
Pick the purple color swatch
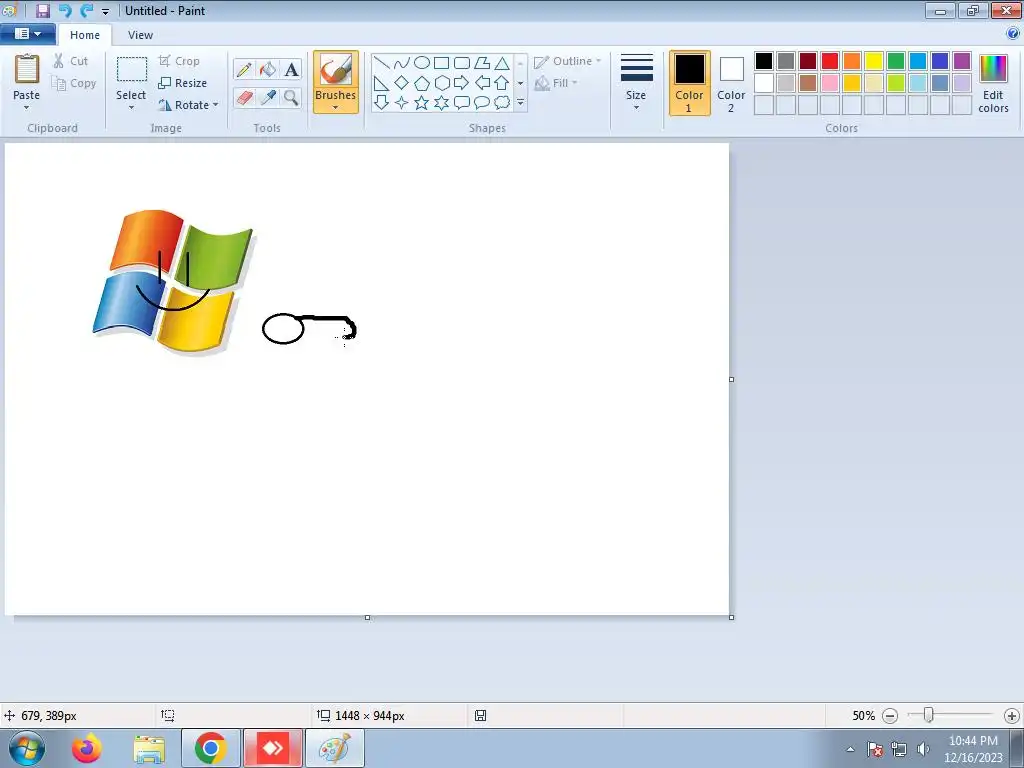(x=962, y=61)
